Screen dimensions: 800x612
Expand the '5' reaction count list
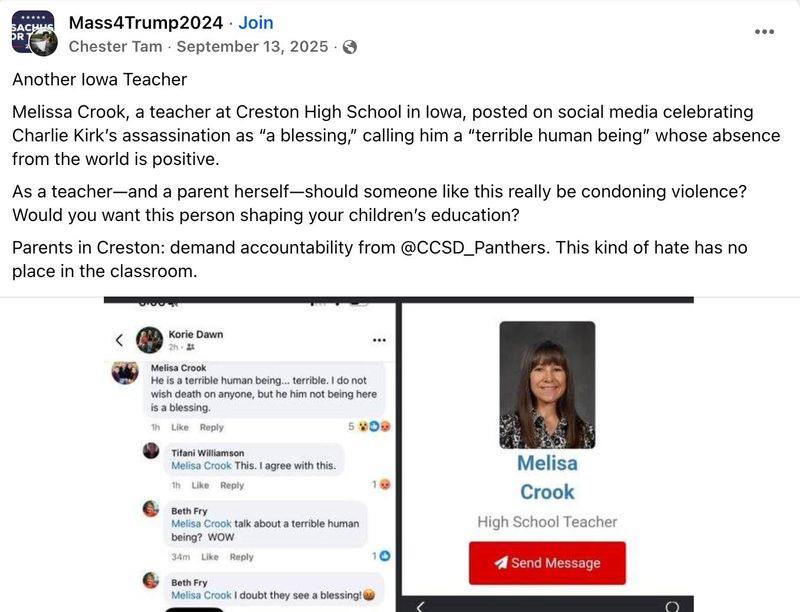(350, 426)
